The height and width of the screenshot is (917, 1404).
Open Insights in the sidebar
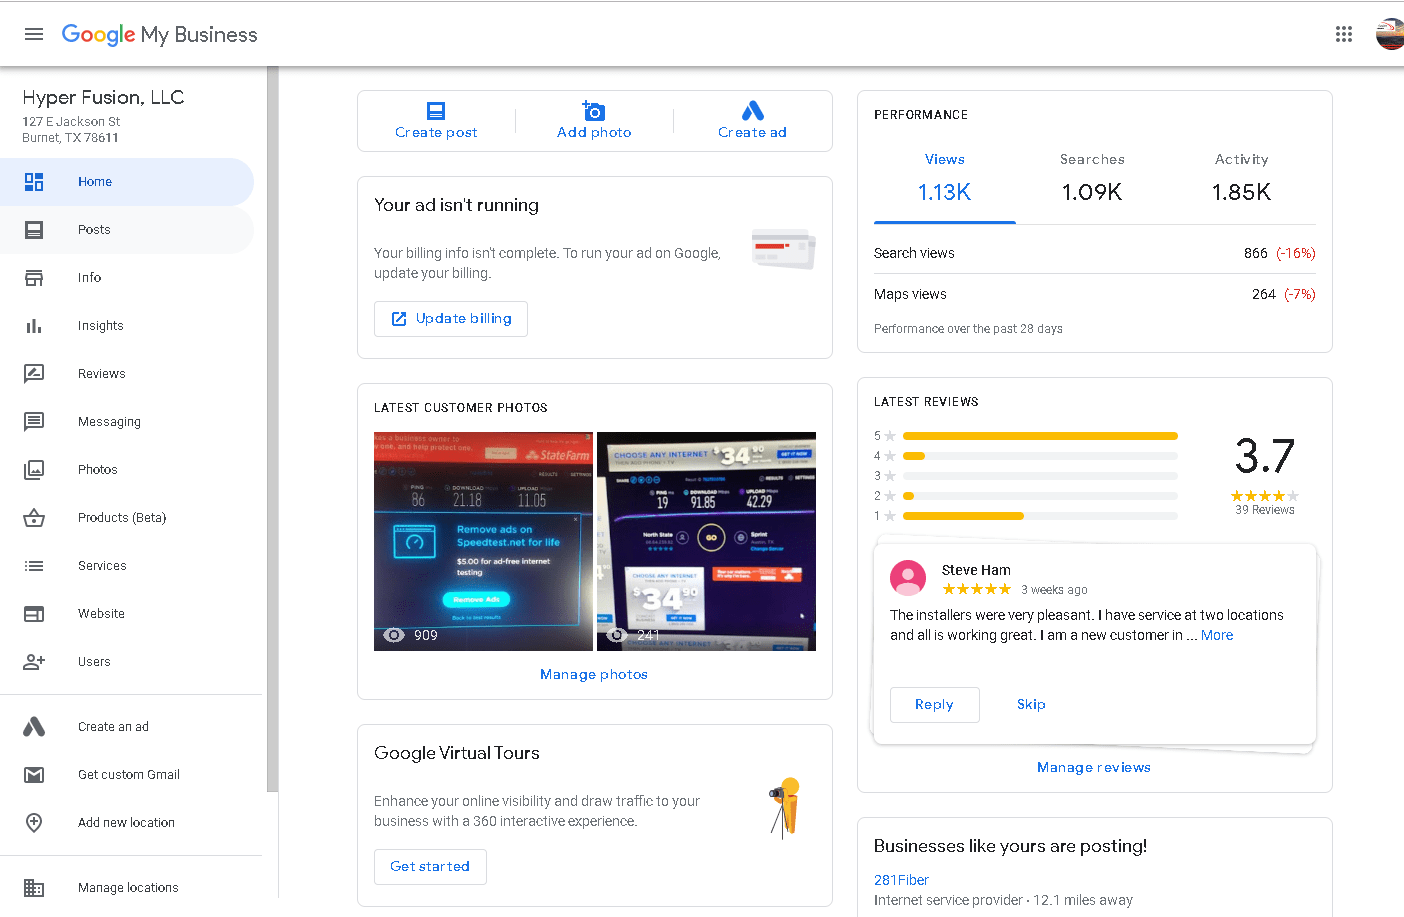click(x=127, y=326)
